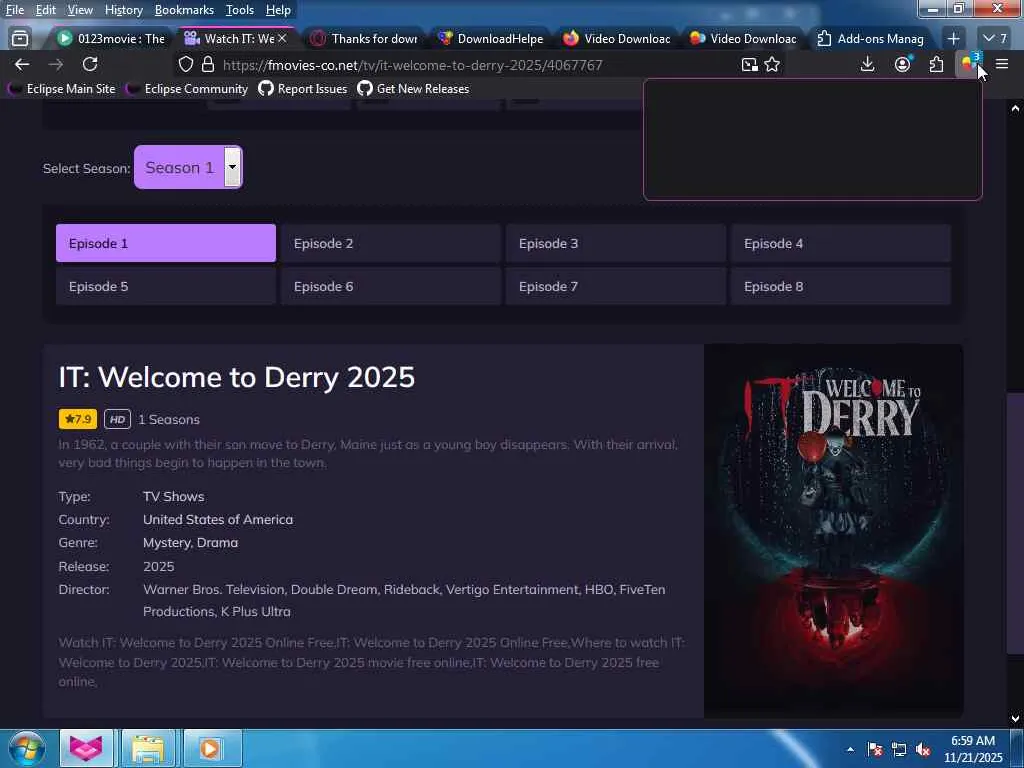Click the taskbar clock showing 6:59 AM
The height and width of the screenshot is (768, 1024).
click(x=973, y=748)
